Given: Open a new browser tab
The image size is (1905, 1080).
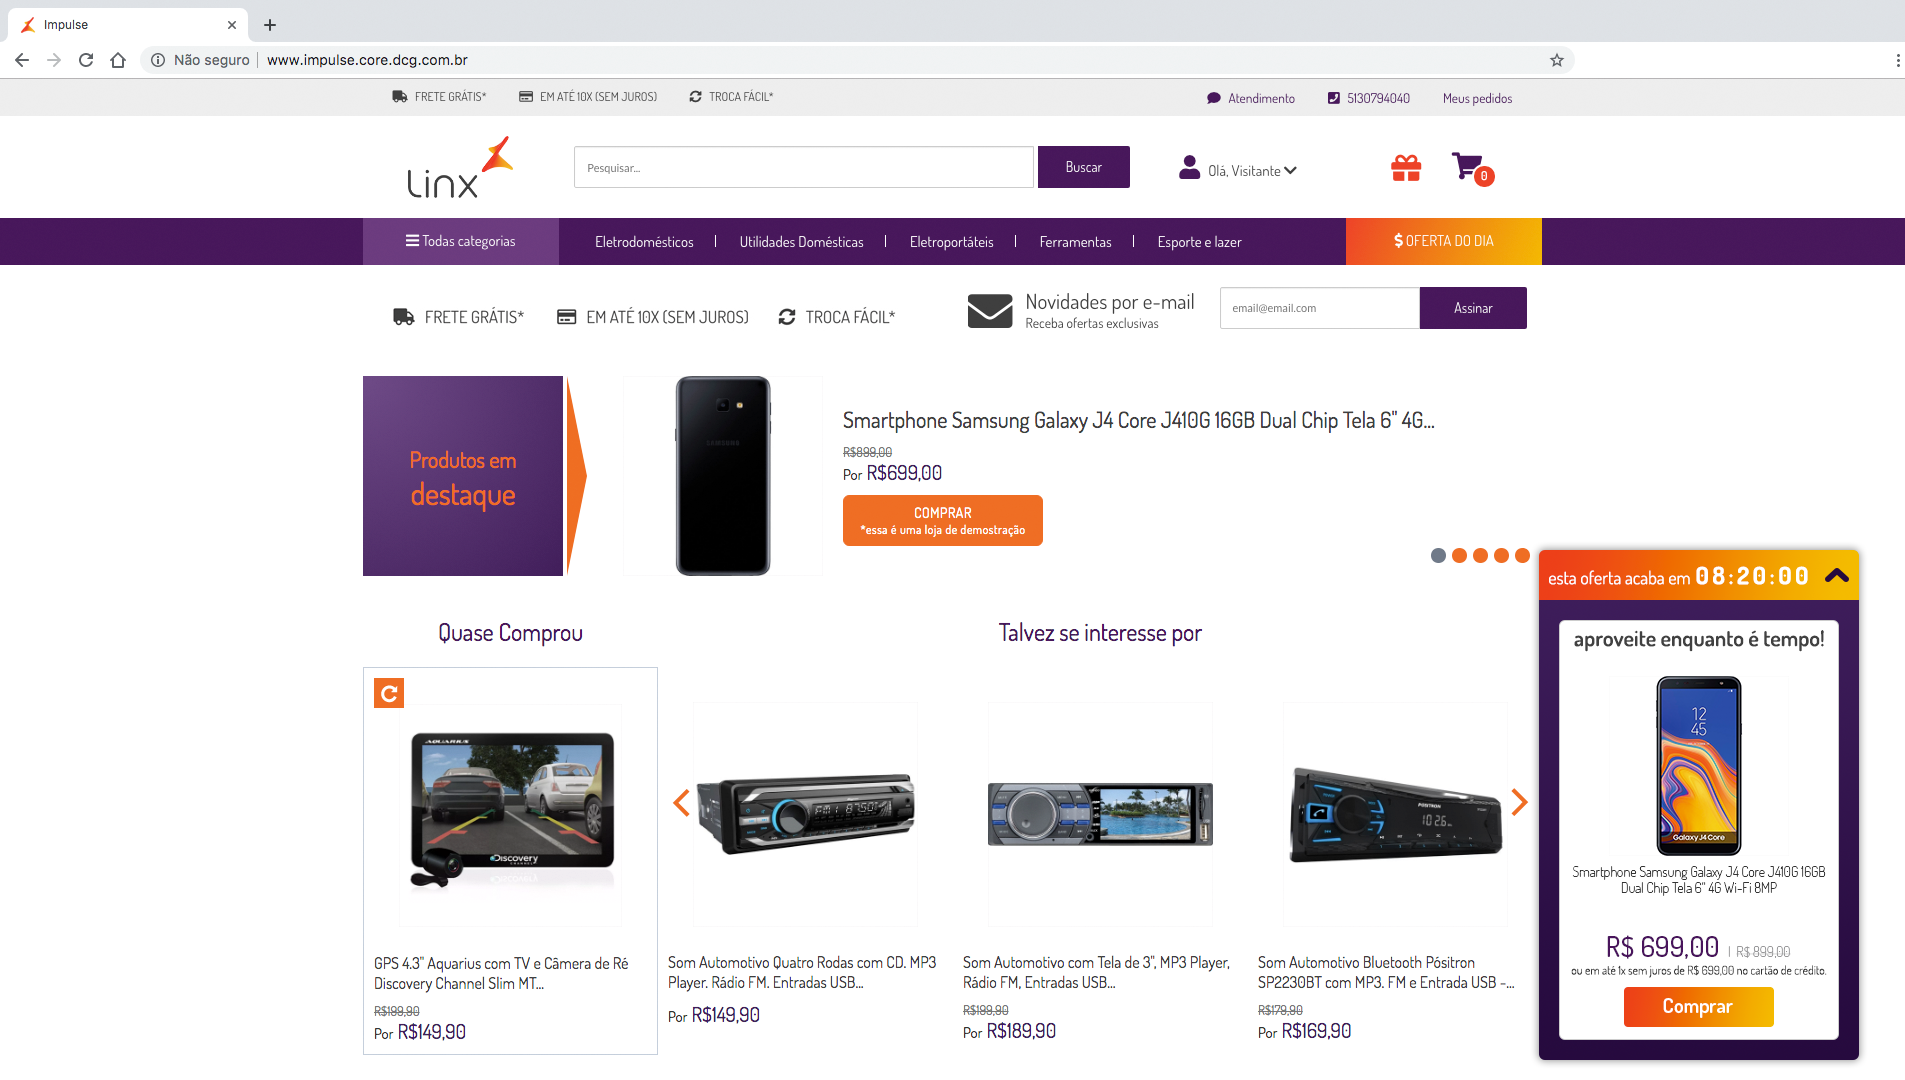Looking at the screenshot, I should point(270,25).
